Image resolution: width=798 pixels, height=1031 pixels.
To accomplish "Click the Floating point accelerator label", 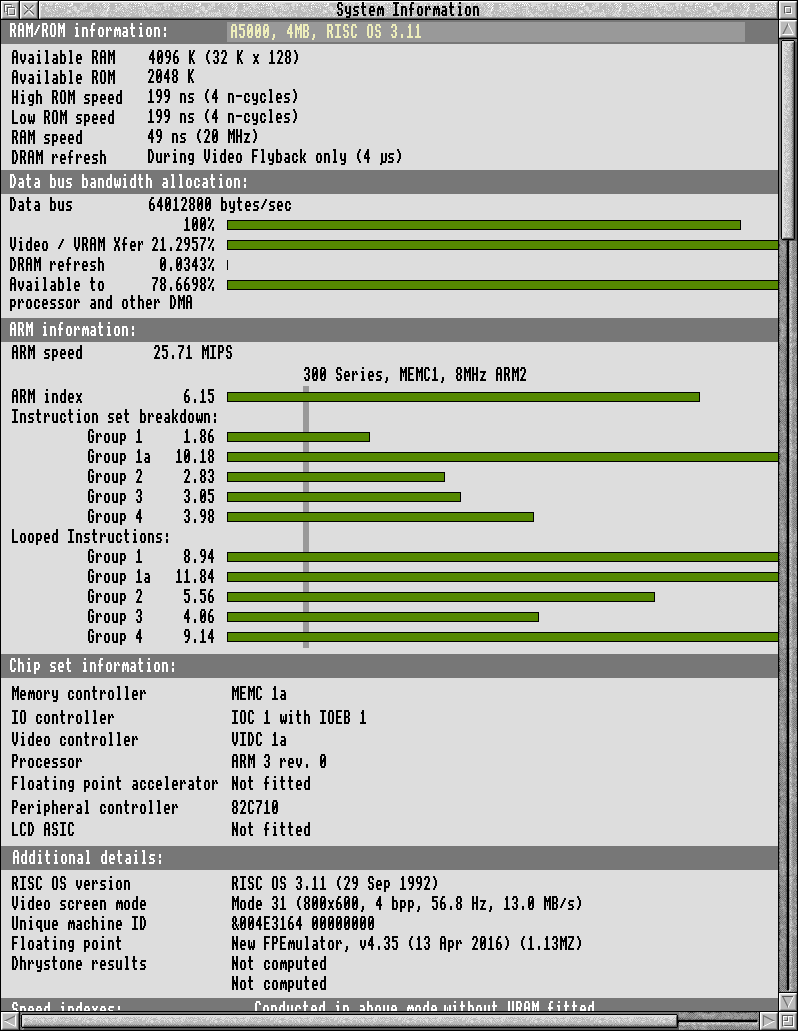I will (x=114, y=784).
